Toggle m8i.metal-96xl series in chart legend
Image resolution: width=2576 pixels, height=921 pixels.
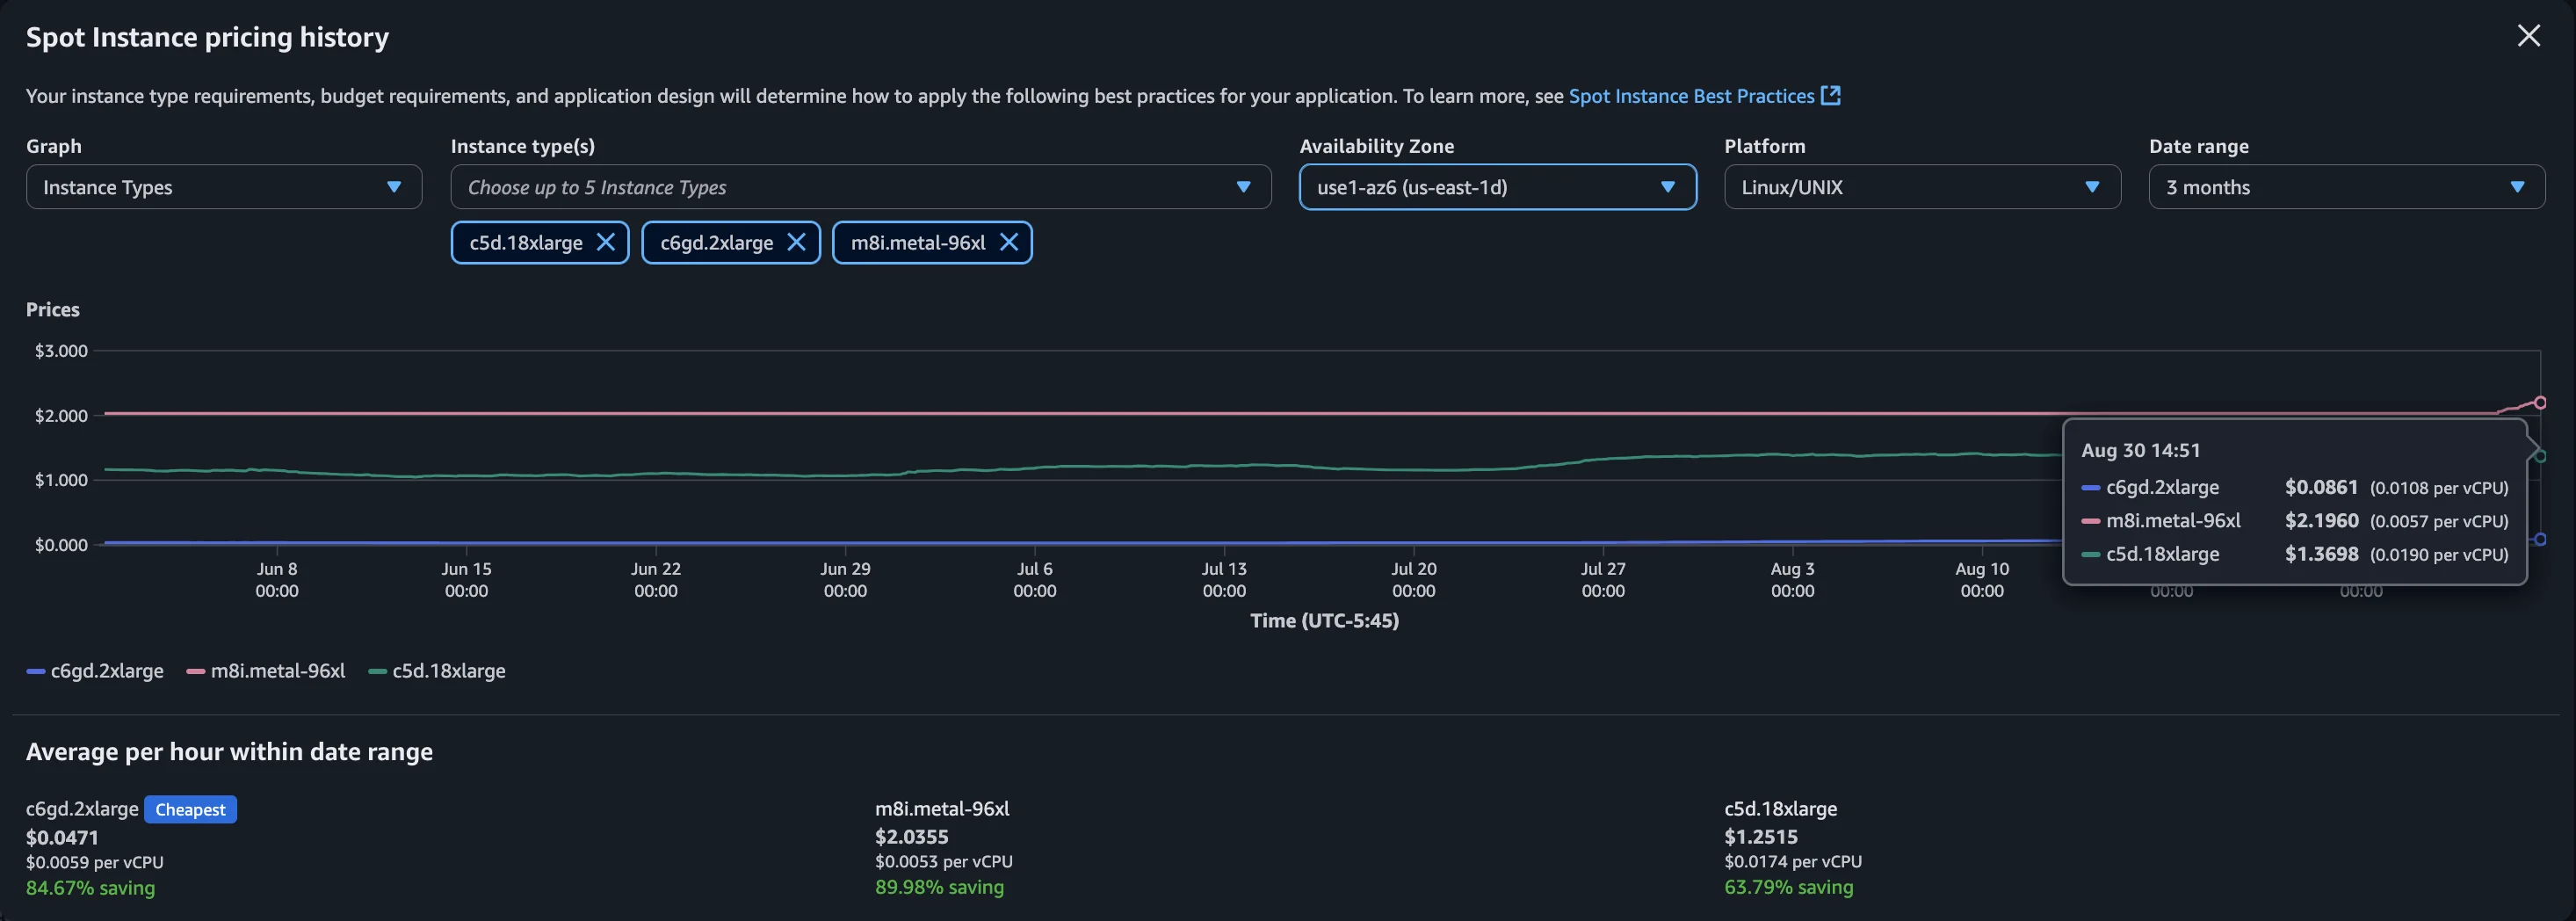click(266, 671)
